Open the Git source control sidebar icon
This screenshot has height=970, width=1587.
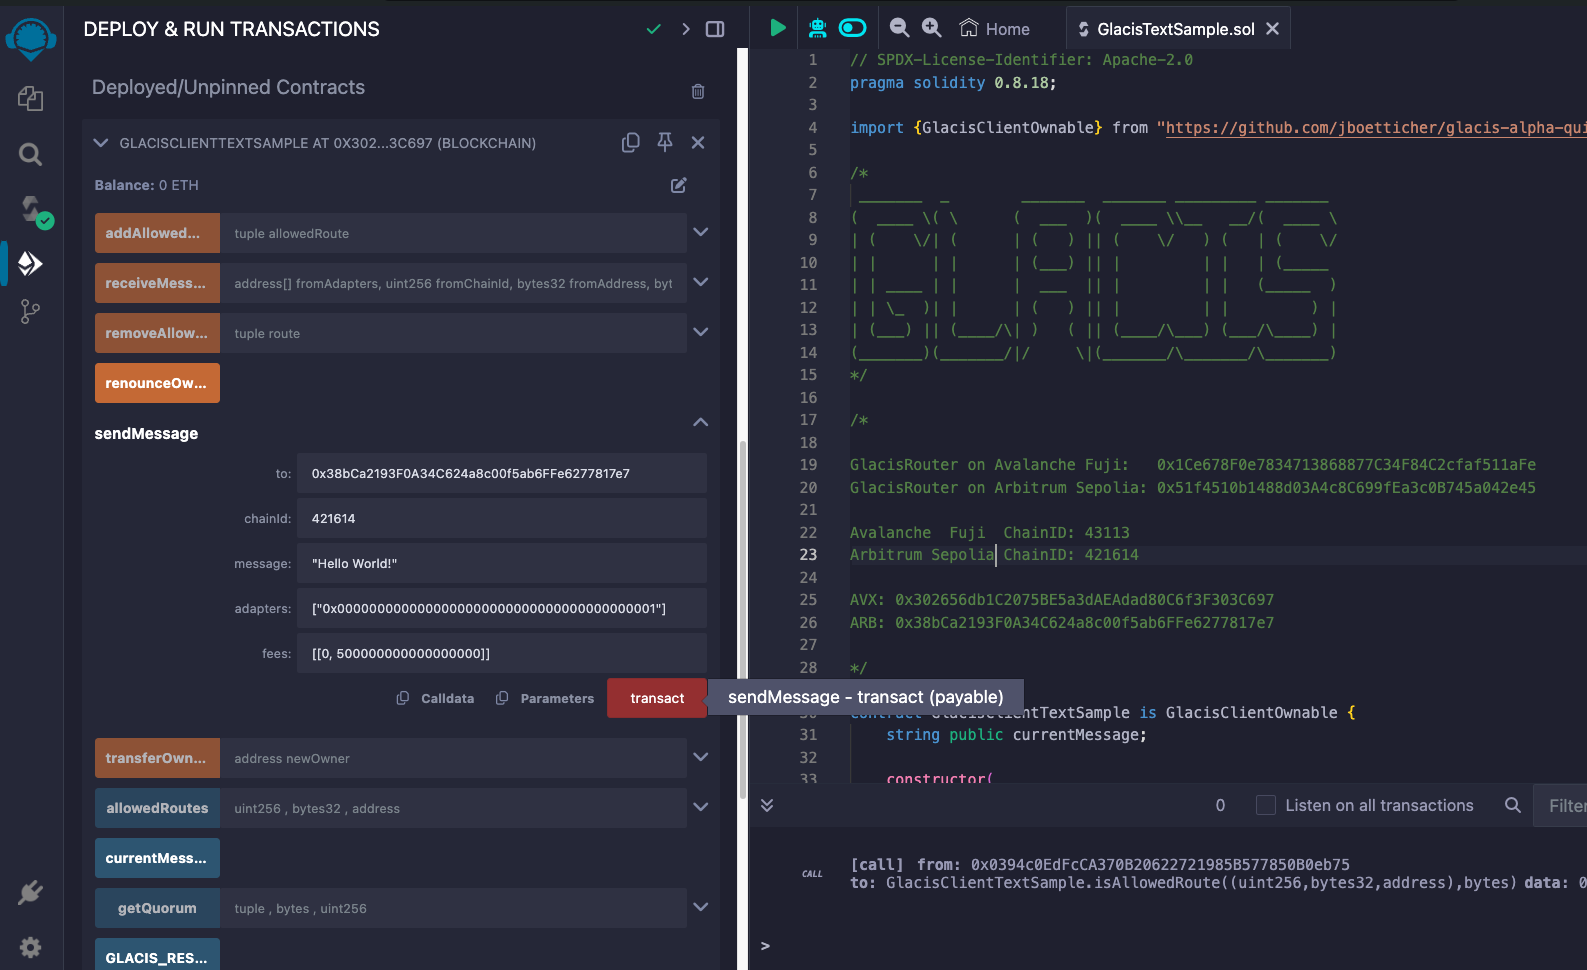click(31, 312)
